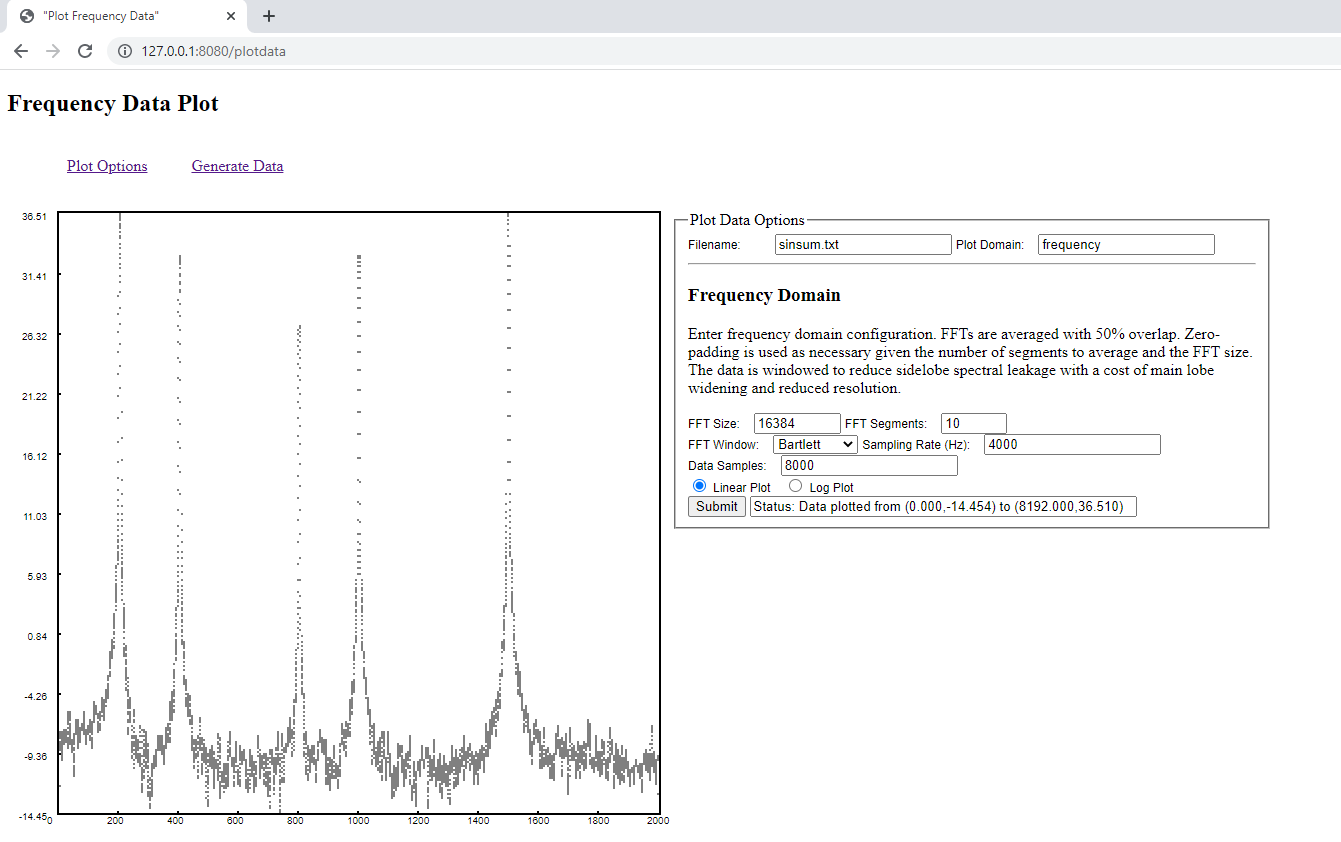Screen dimensions: 1341x842
Task: Close the Plot Frequency Data tab
Action: point(231,16)
